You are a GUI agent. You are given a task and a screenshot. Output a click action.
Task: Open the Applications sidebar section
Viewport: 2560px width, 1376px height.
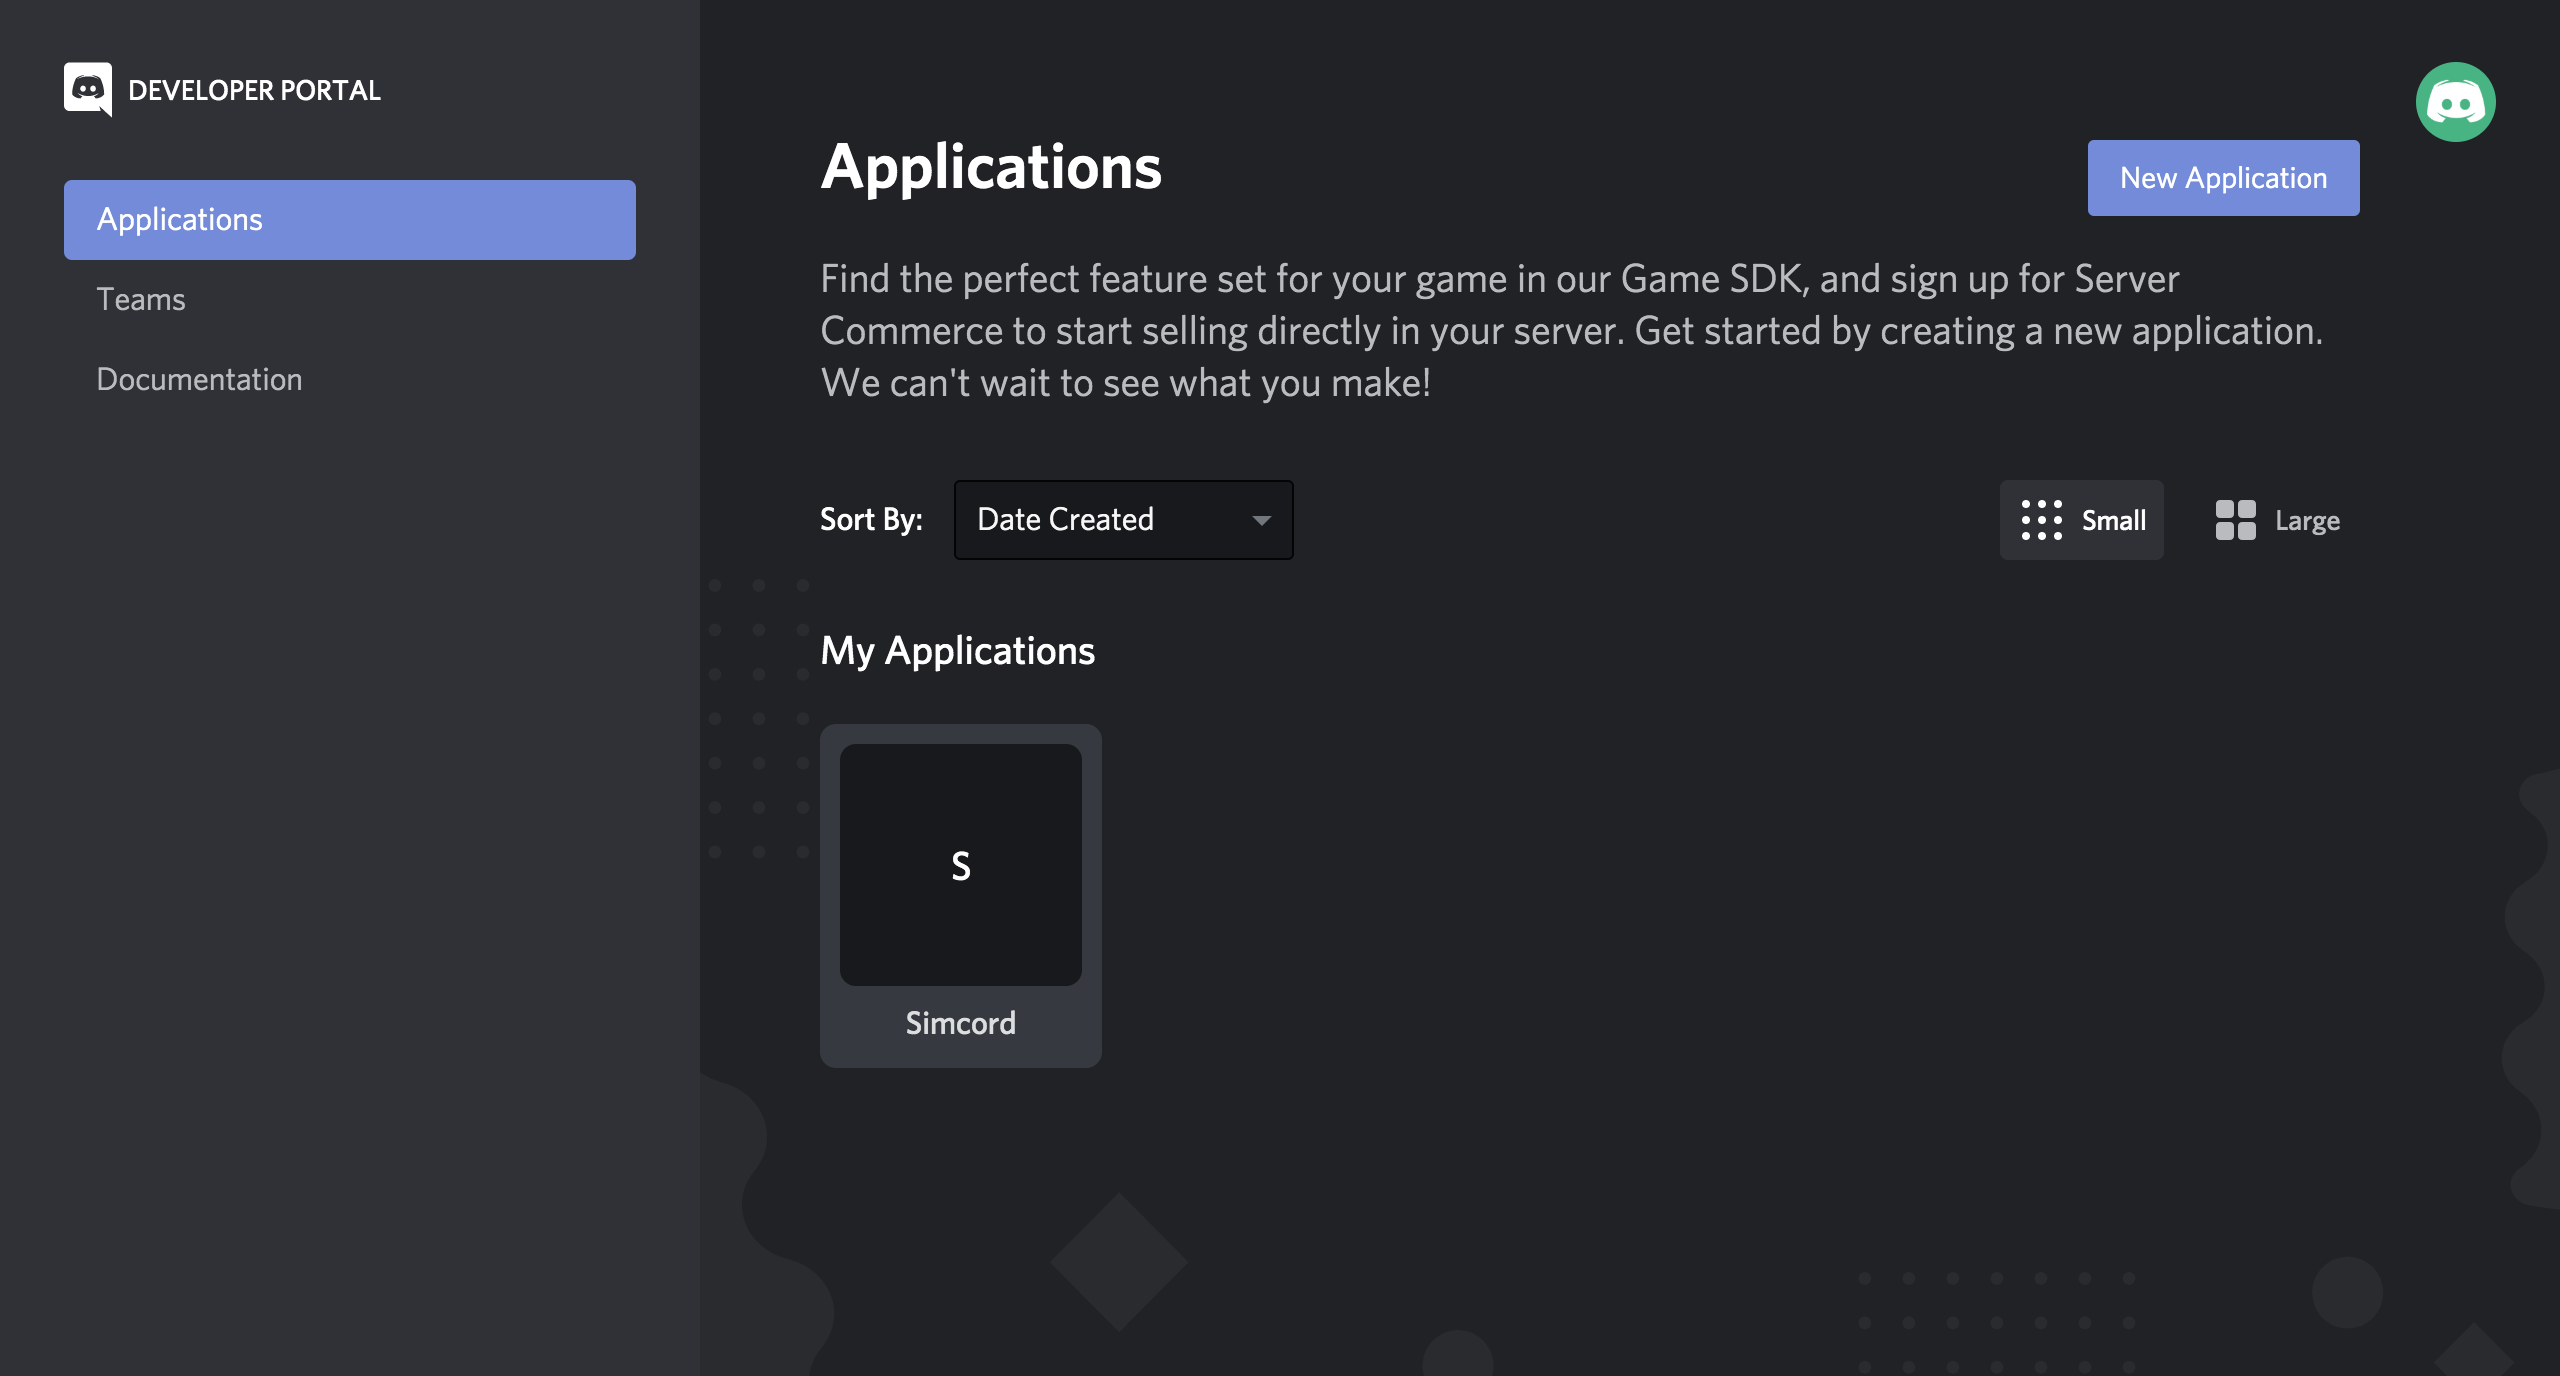point(351,219)
